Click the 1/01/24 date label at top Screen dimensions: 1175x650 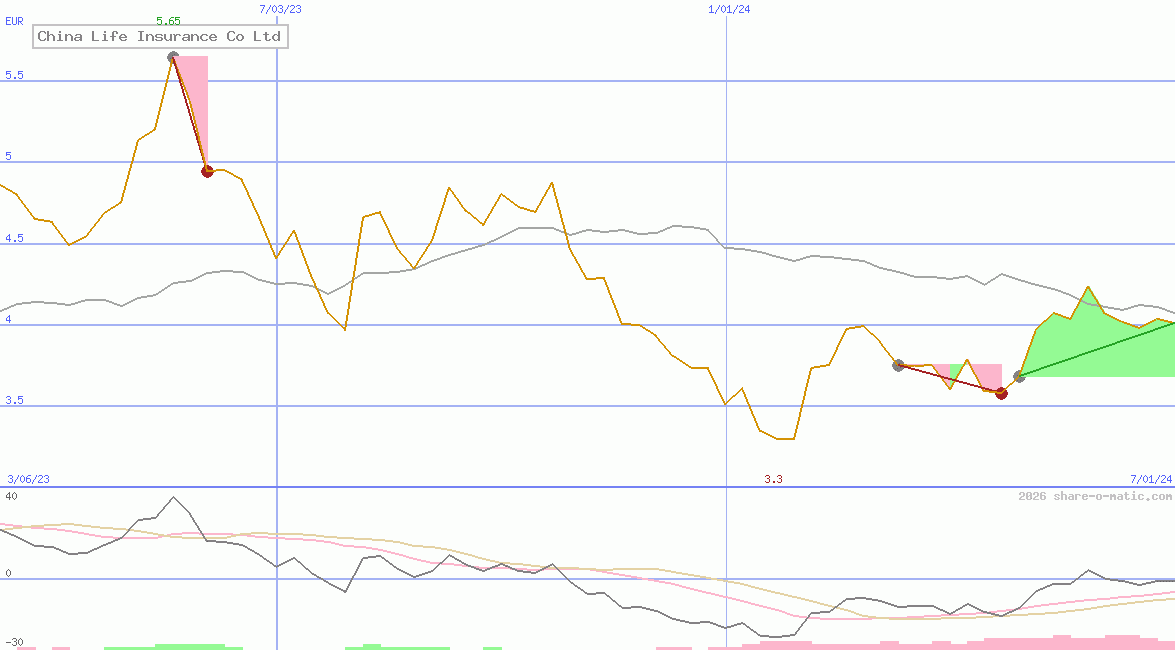(x=729, y=9)
